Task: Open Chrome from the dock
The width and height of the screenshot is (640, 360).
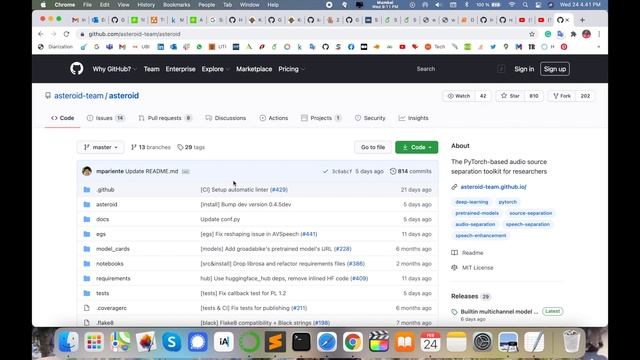Action: 353,341
